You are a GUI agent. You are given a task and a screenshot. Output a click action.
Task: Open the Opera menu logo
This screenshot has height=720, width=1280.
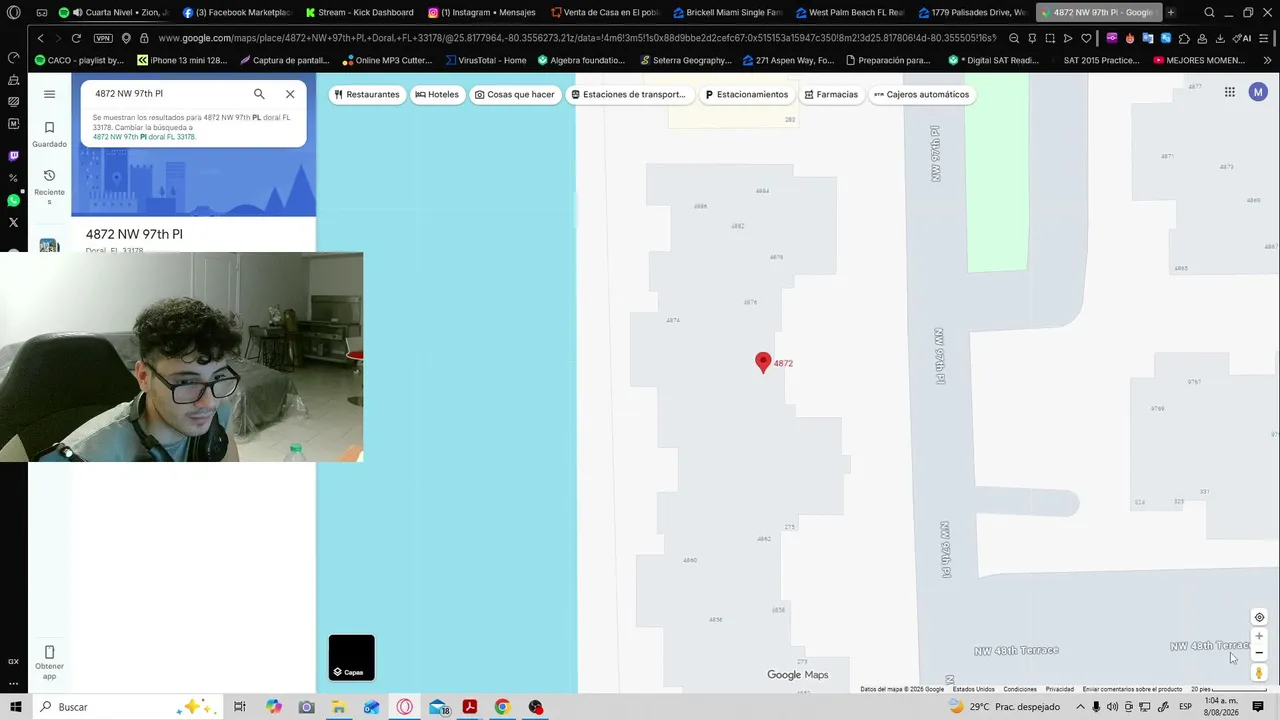coord(14,13)
